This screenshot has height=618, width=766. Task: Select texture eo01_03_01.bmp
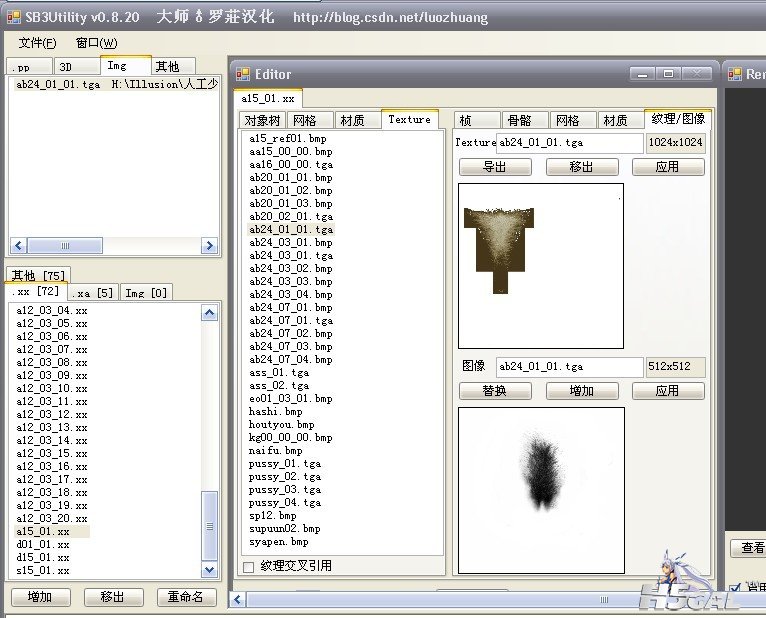click(291, 399)
